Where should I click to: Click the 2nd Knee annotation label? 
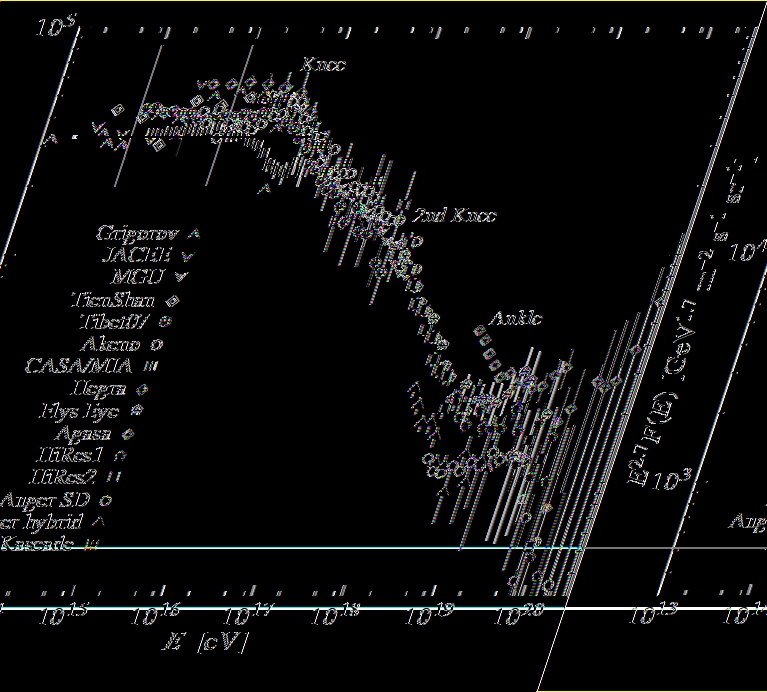pyautogui.click(x=454, y=215)
